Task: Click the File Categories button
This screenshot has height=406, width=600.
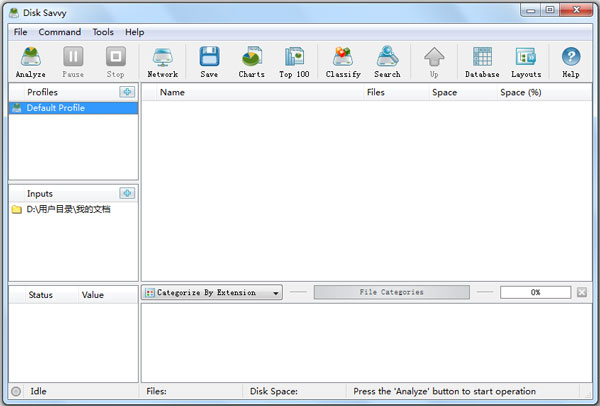Action: coord(391,292)
